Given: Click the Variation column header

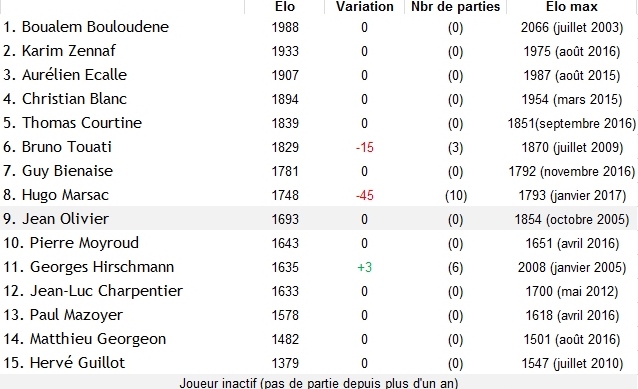Looking at the screenshot, I should coord(365,7).
